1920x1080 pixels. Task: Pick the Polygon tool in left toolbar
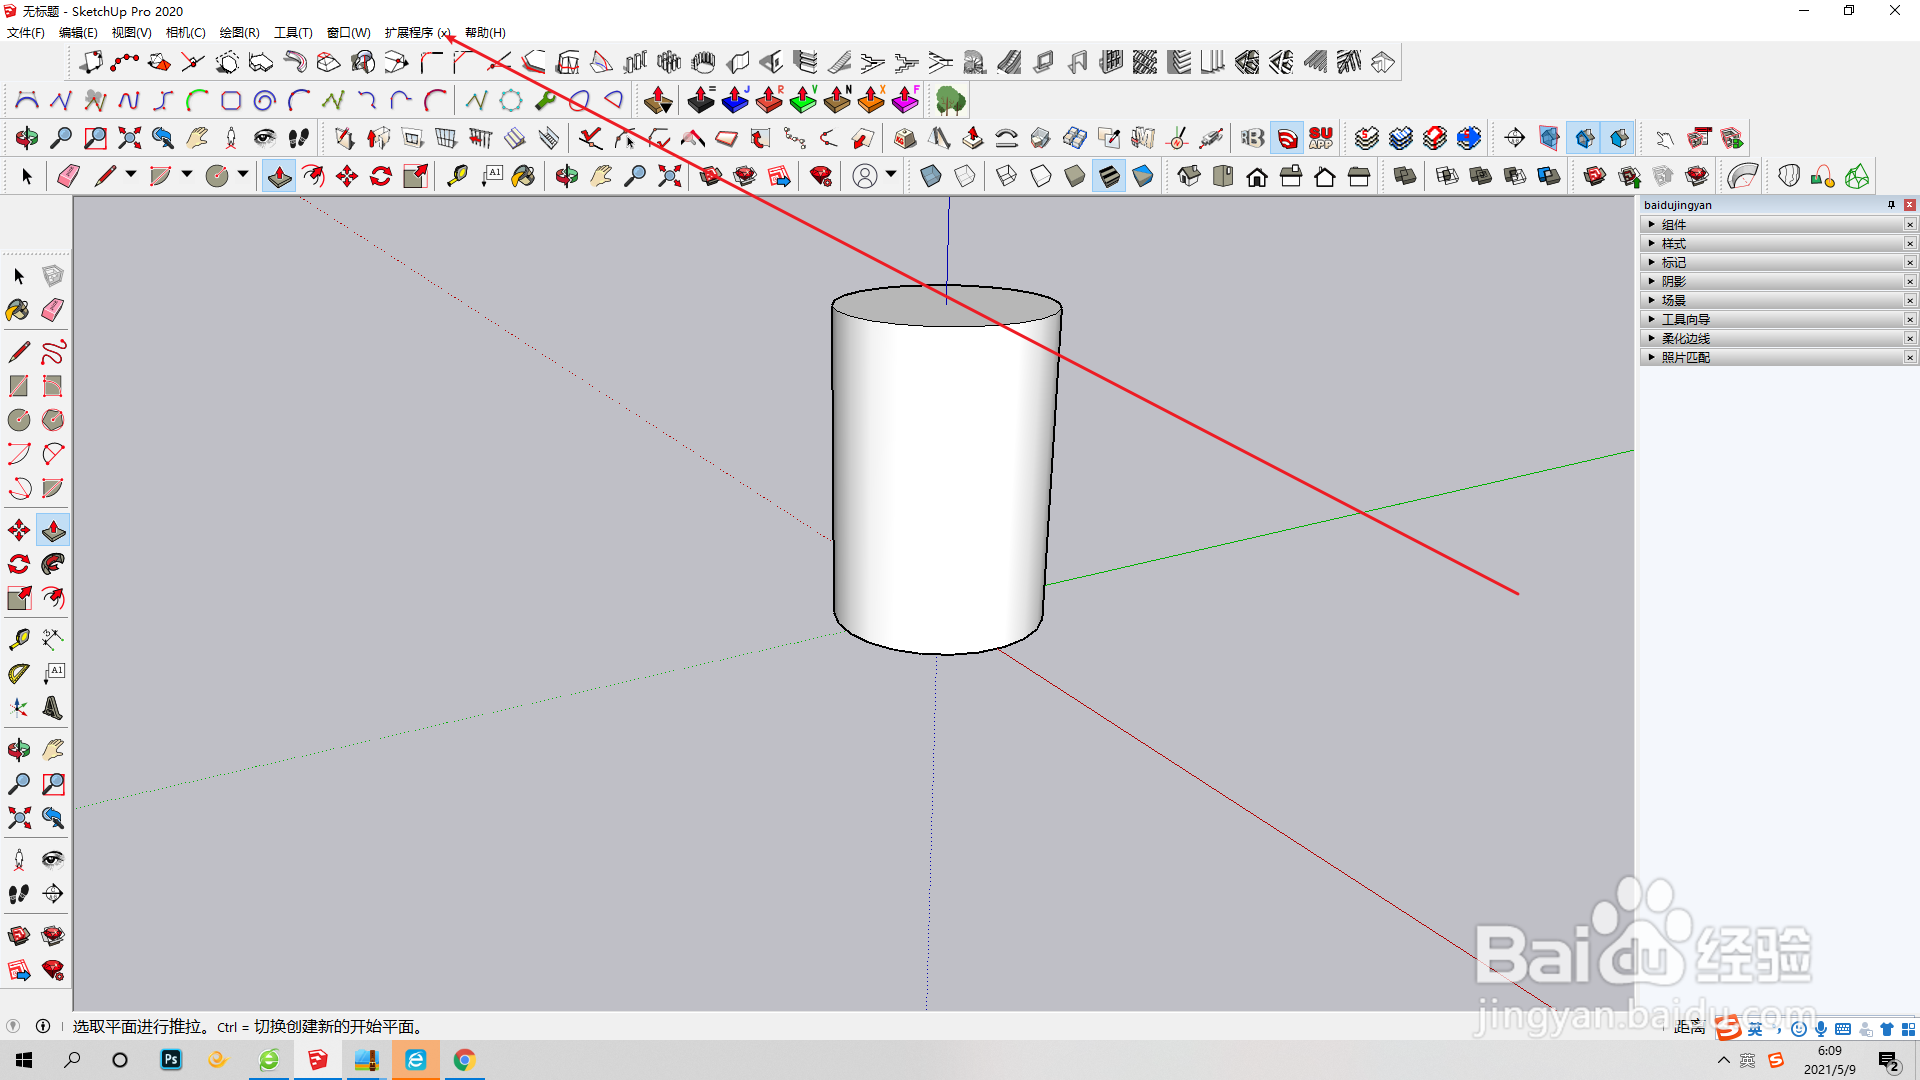[53, 420]
